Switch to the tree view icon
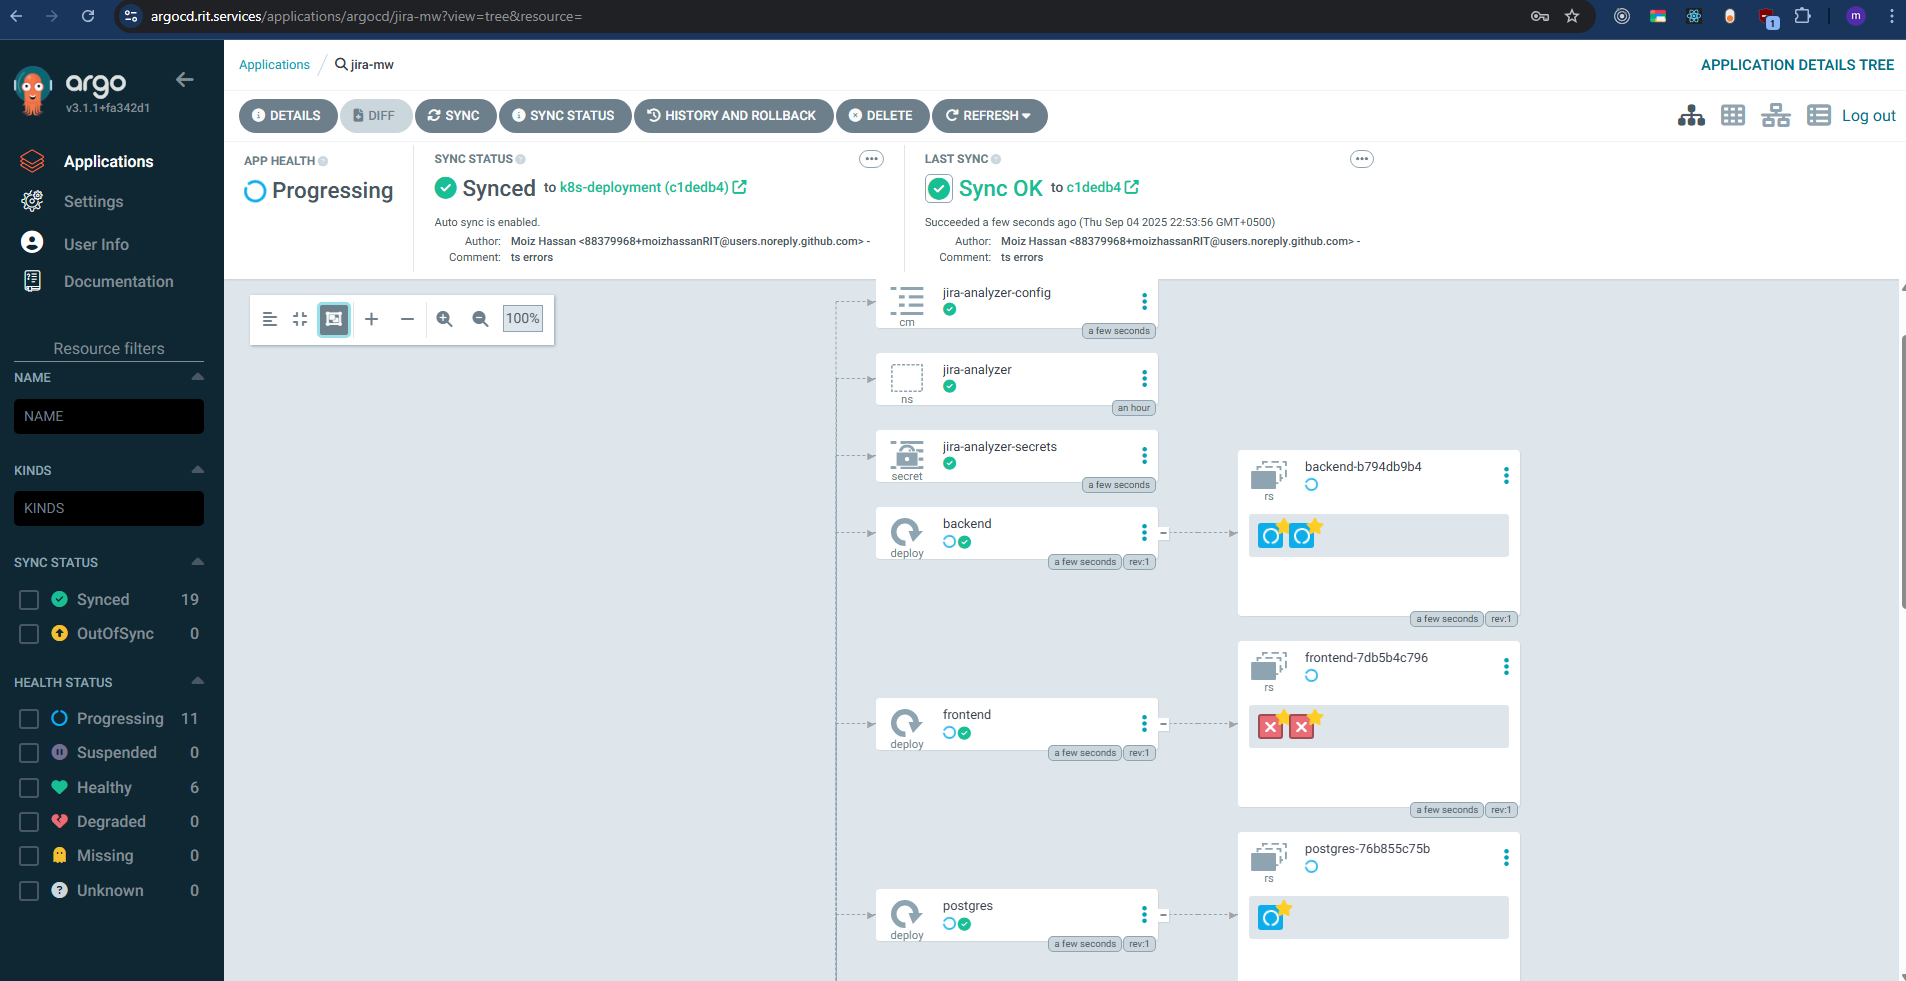This screenshot has height=981, width=1906. pyautogui.click(x=1691, y=116)
